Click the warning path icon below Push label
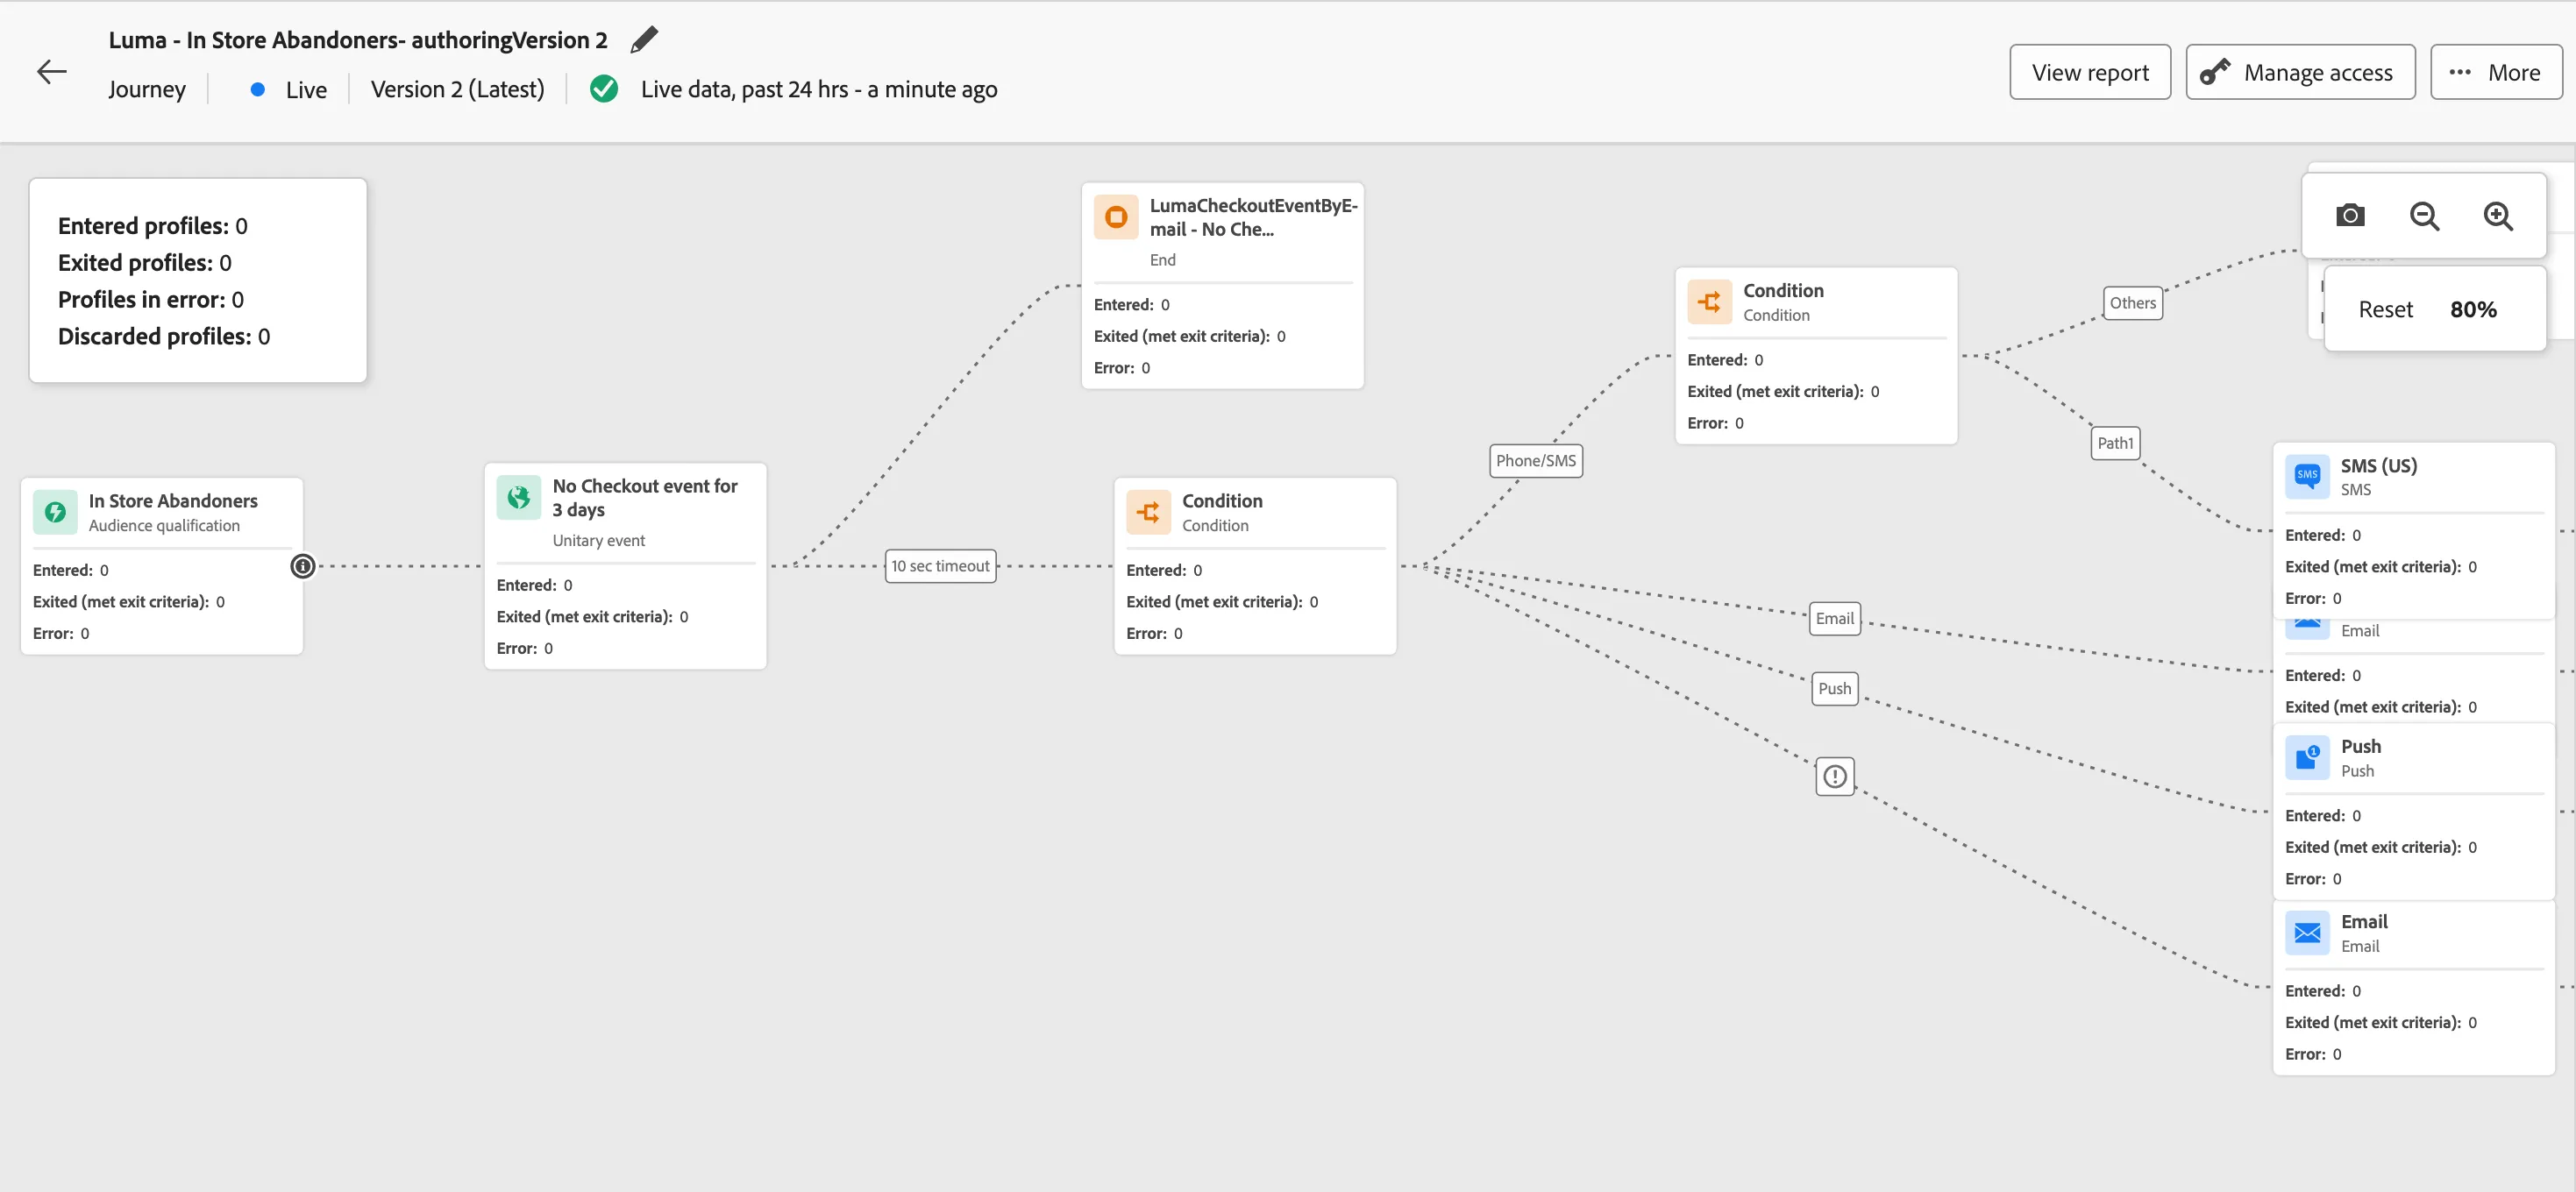Screen dimensions: 2576x1192 1835,776
